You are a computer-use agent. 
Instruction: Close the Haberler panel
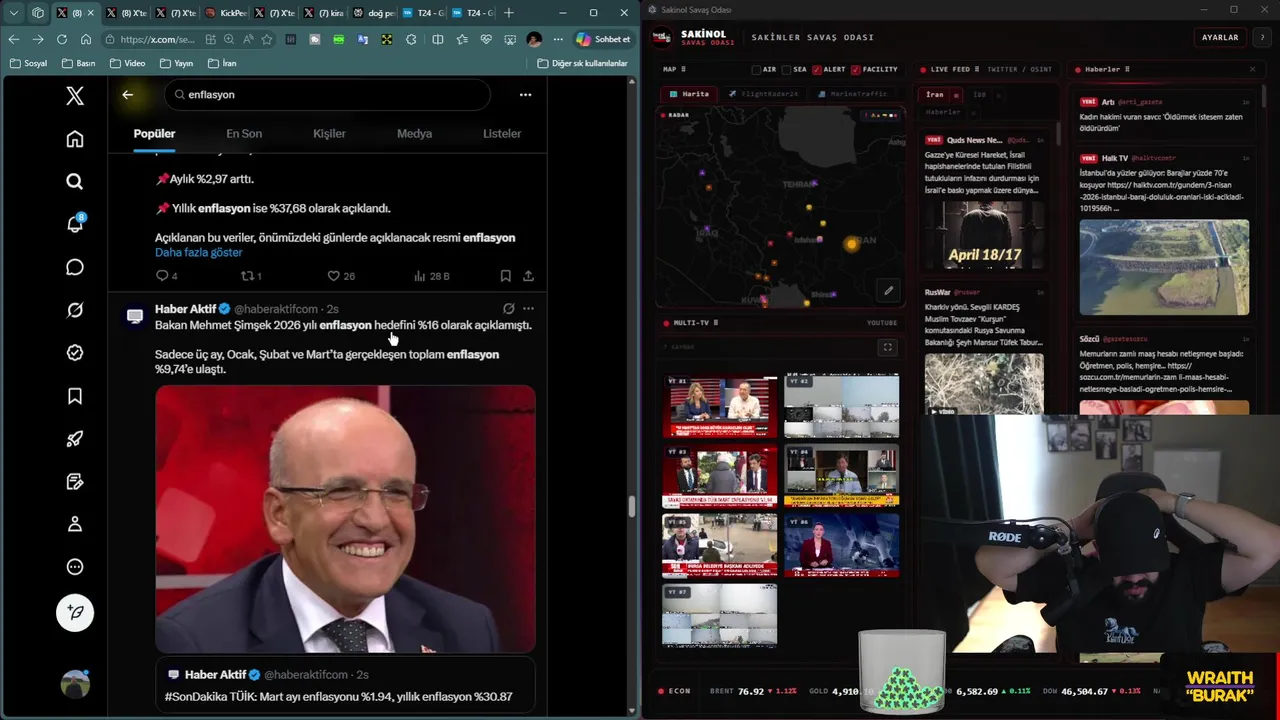[x=1252, y=69]
